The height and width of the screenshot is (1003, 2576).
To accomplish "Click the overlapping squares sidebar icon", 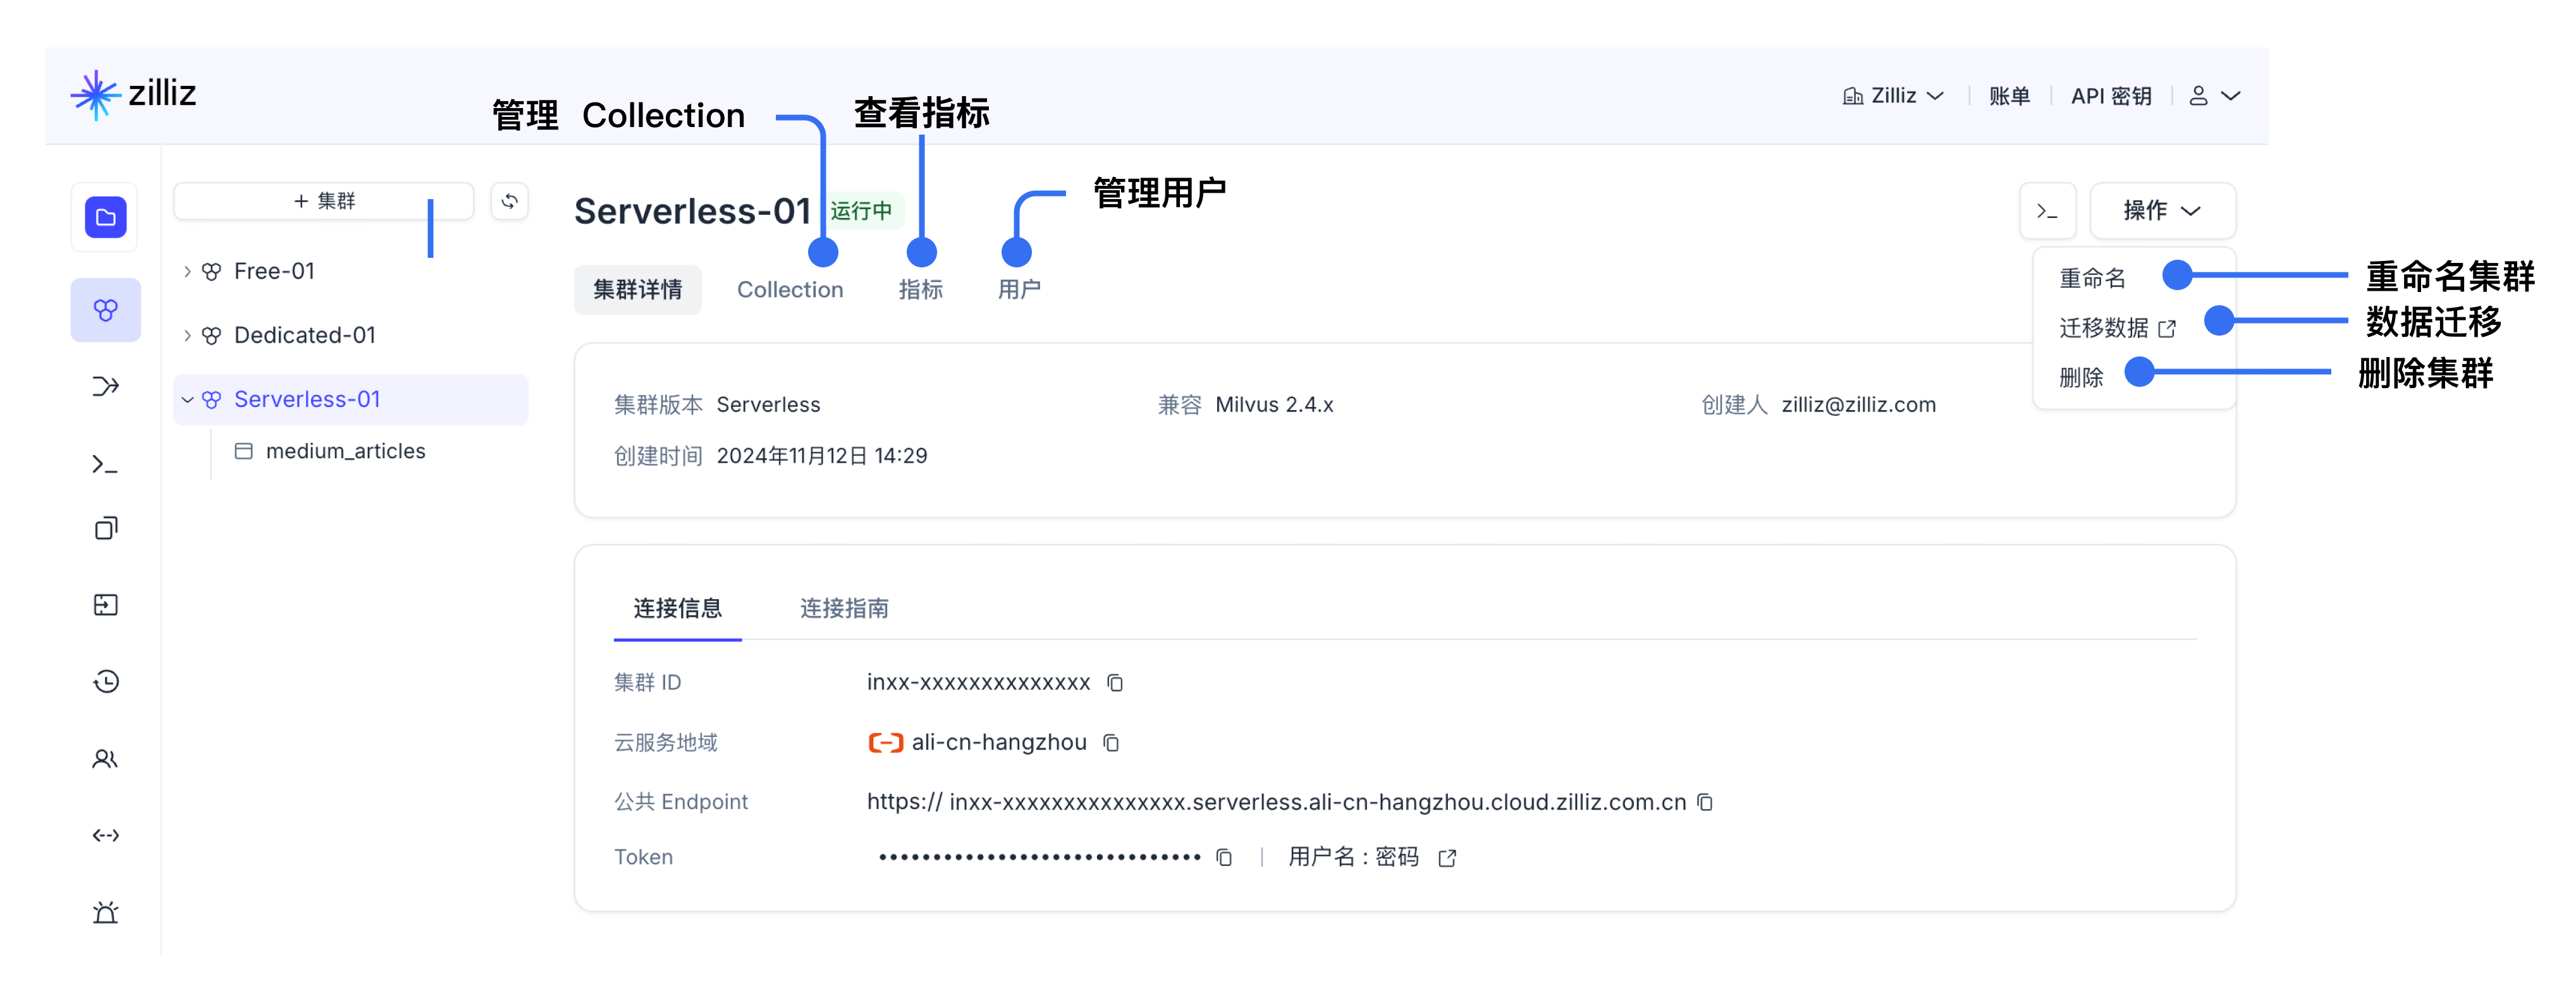I will (x=105, y=528).
